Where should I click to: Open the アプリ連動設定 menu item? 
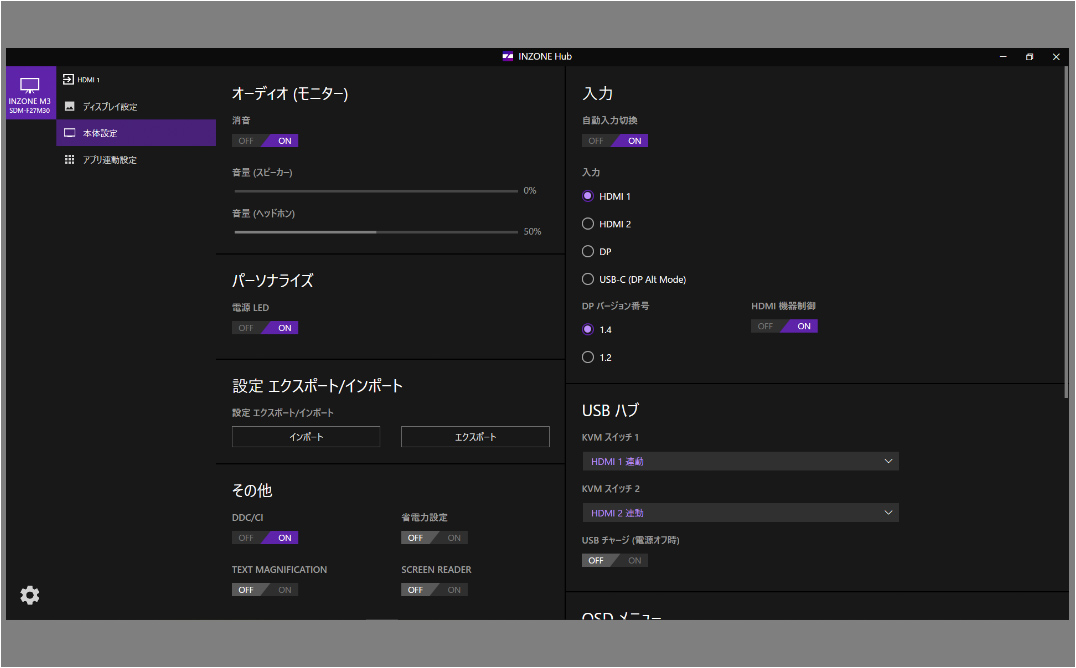pyautogui.click(x=110, y=160)
